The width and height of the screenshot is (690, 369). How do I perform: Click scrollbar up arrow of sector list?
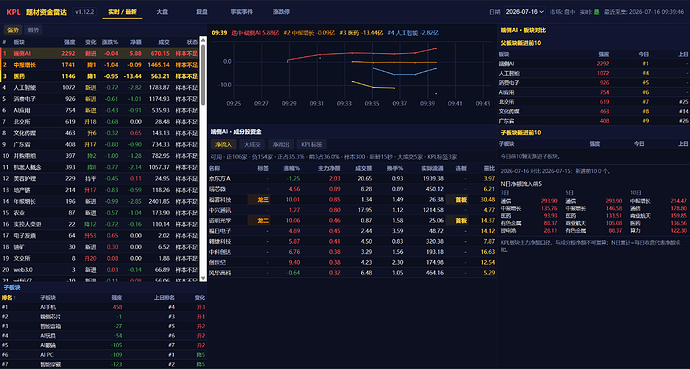click(203, 40)
